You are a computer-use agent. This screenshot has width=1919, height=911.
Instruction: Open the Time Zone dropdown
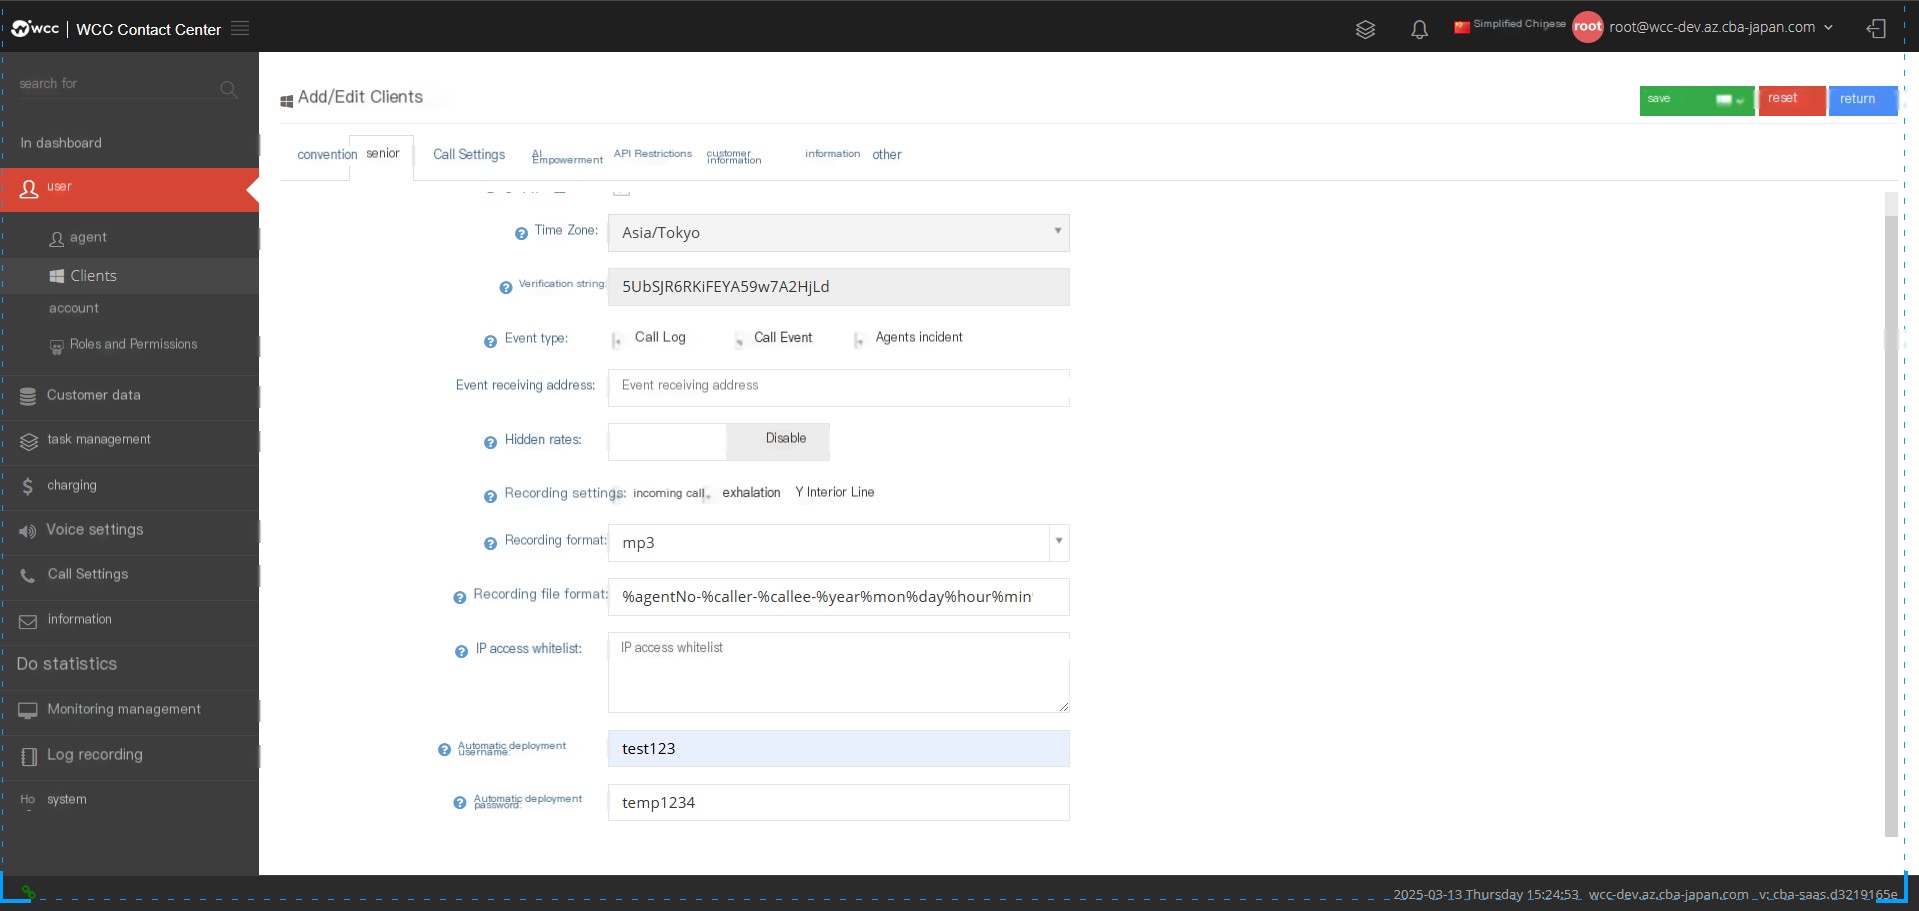pyautogui.click(x=838, y=233)
